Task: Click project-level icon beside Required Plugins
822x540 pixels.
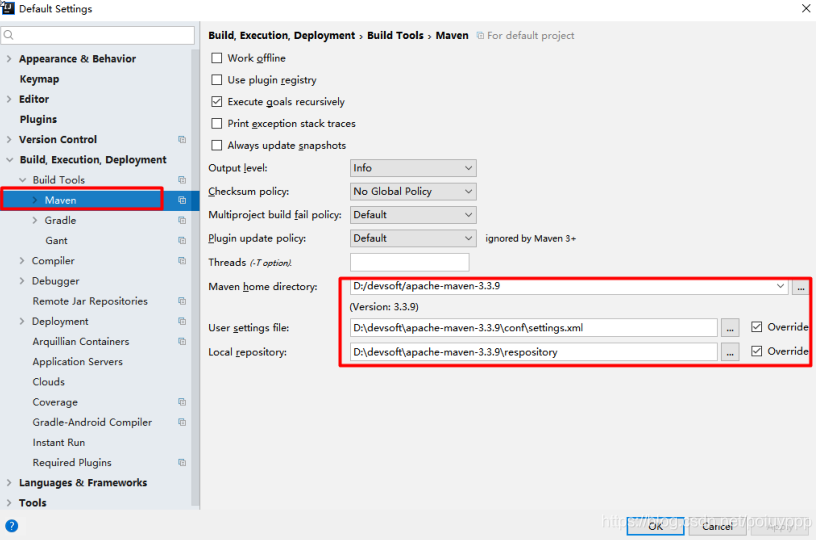Action: point(182,462)
